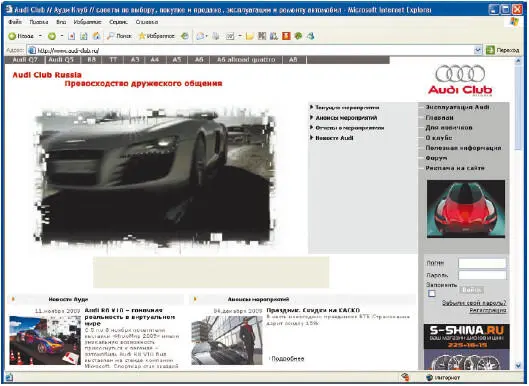Open Mail icon dropdown arrow

[206, 36]
